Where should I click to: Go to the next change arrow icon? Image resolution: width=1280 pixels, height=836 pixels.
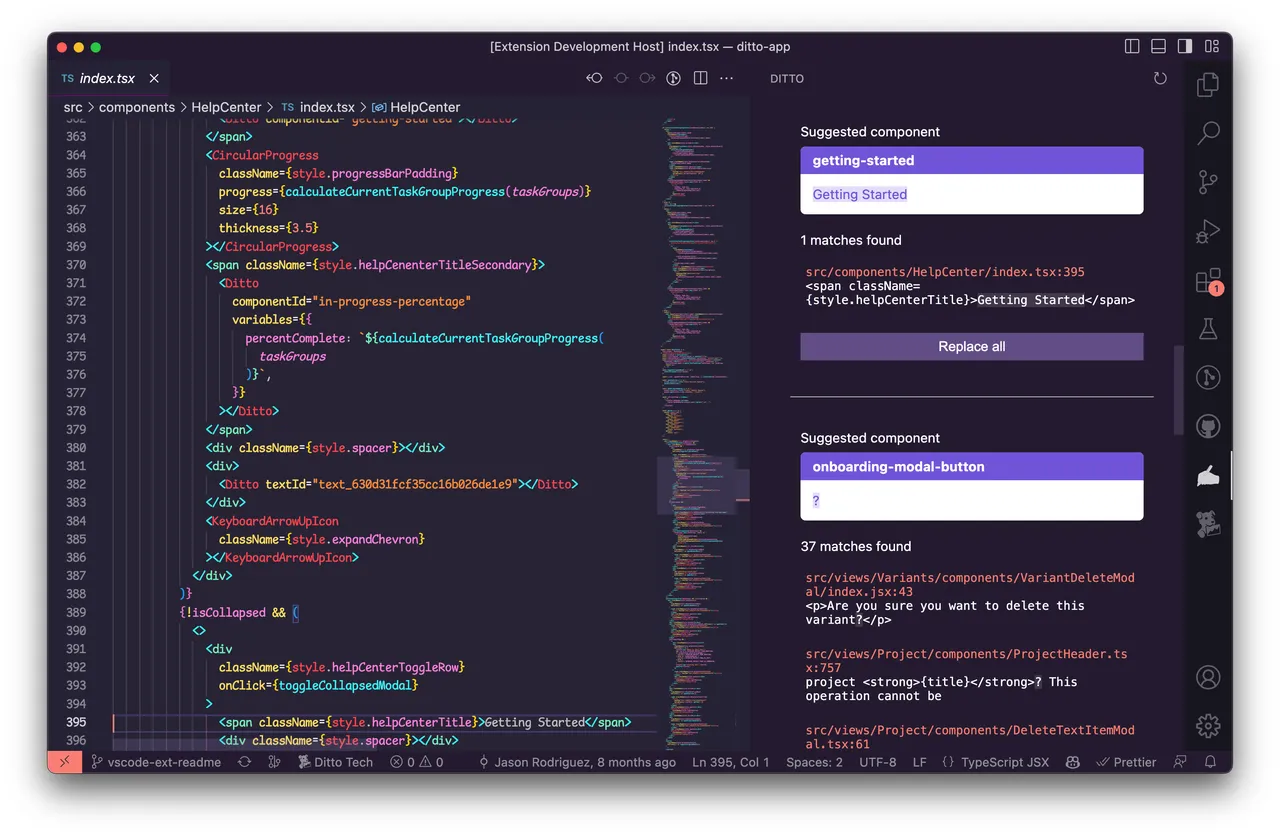coord(647,78)
